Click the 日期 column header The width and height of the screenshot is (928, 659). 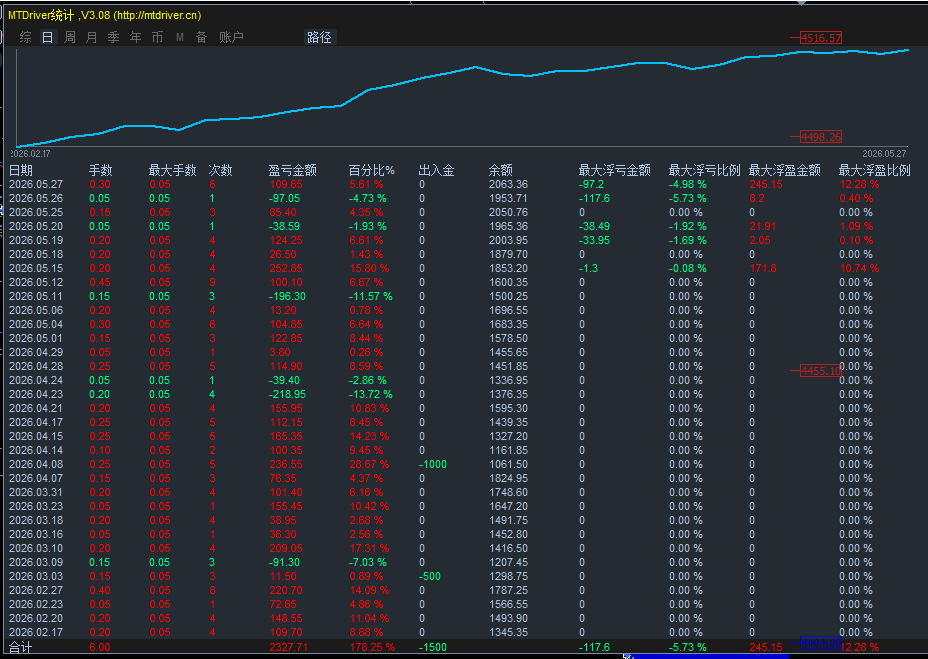click(x=21, y=171)
